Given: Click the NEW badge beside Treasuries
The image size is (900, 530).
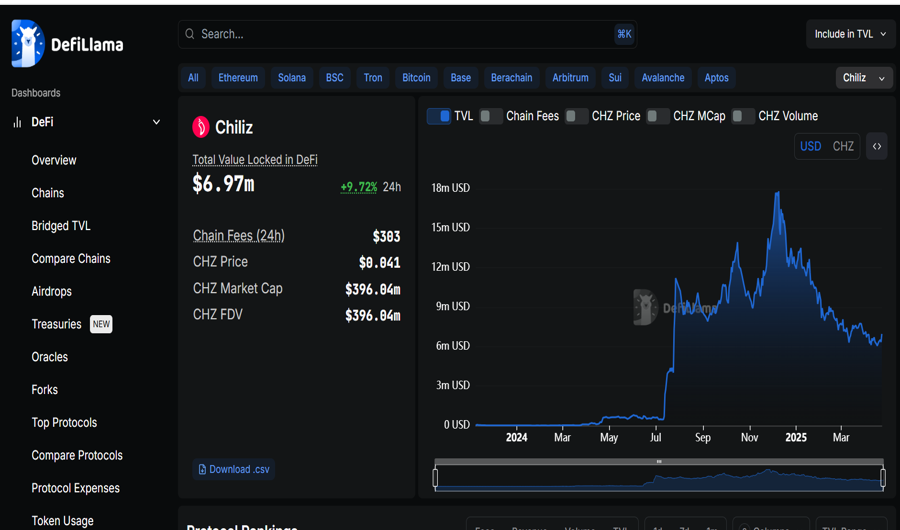Looking at the screenshot, I should [x=101, y=324].
